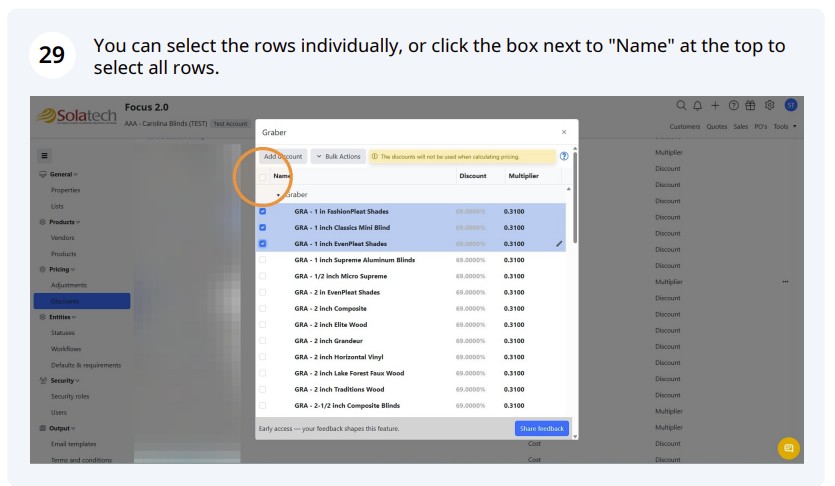This screenshot has width=835, height=486.
Task: Open Lists in sidebar
Action: coord(57,207)
